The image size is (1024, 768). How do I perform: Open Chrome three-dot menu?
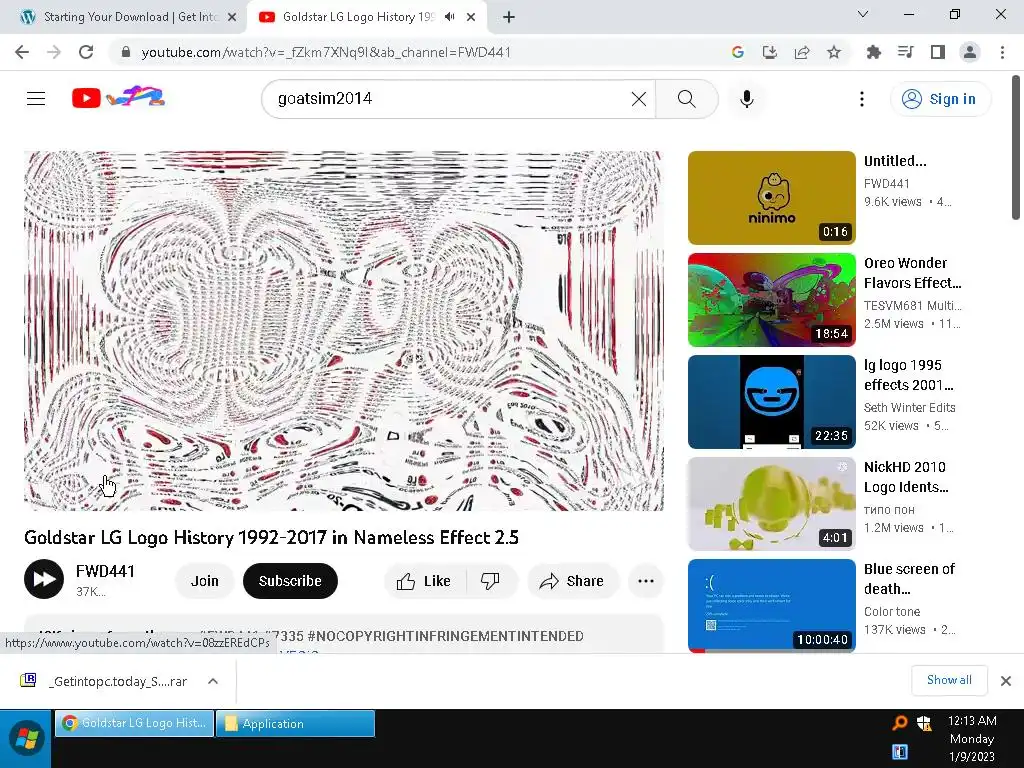1002,52
